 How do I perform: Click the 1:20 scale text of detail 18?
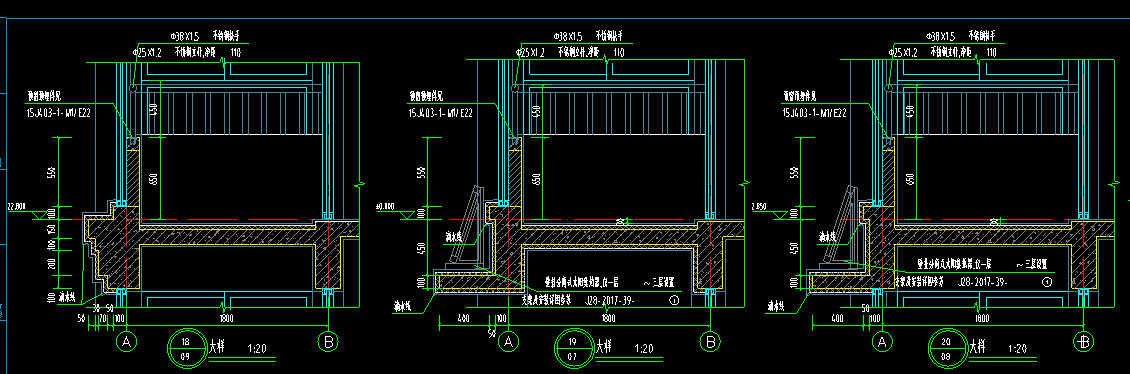click(257, 349)
